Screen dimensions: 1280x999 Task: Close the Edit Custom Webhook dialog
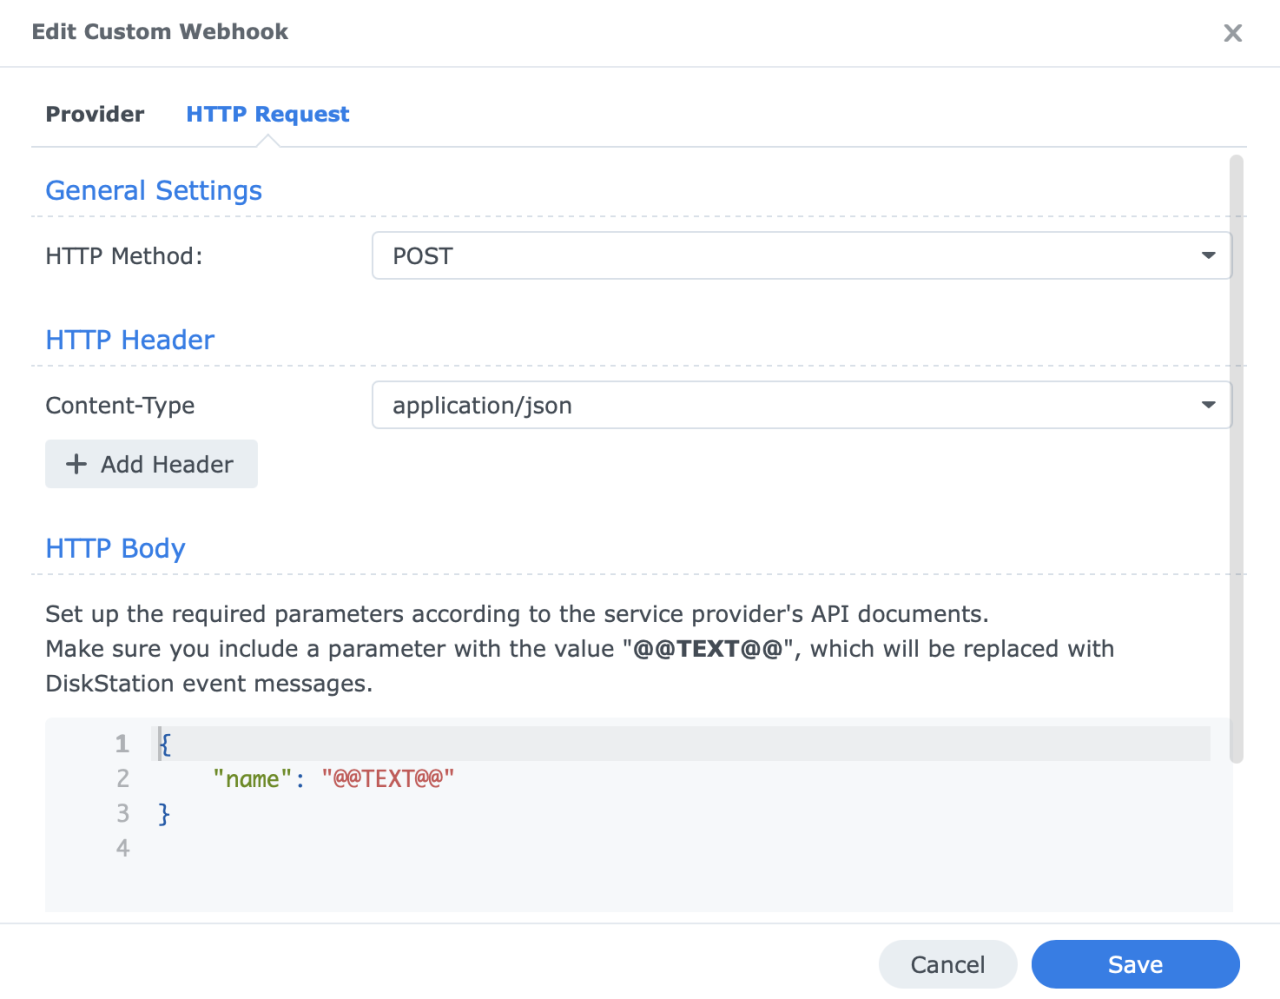click(x=1232, y=33)
